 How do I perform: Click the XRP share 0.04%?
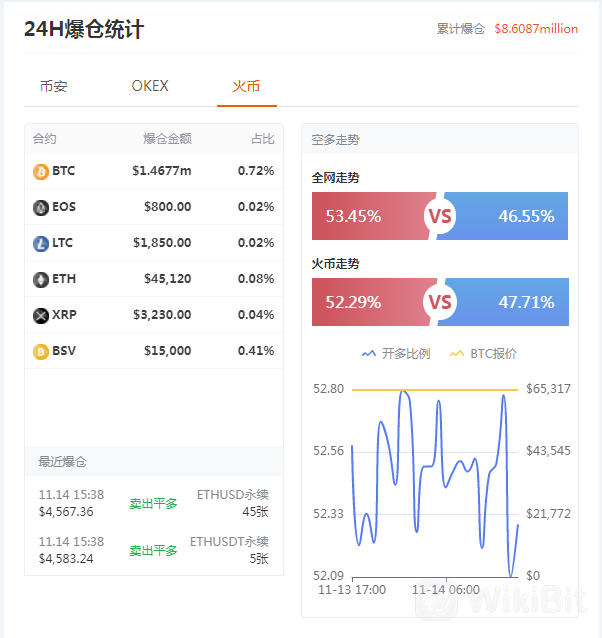[256, 315]
